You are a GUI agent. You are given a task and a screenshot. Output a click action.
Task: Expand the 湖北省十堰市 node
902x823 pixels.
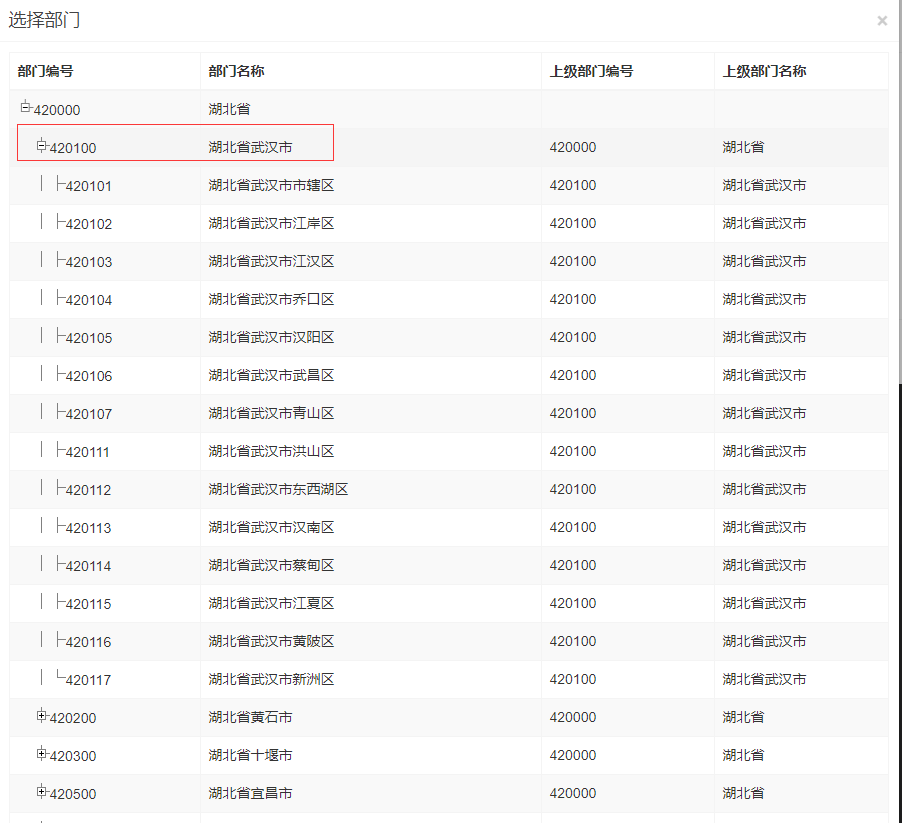click(41, 755)
